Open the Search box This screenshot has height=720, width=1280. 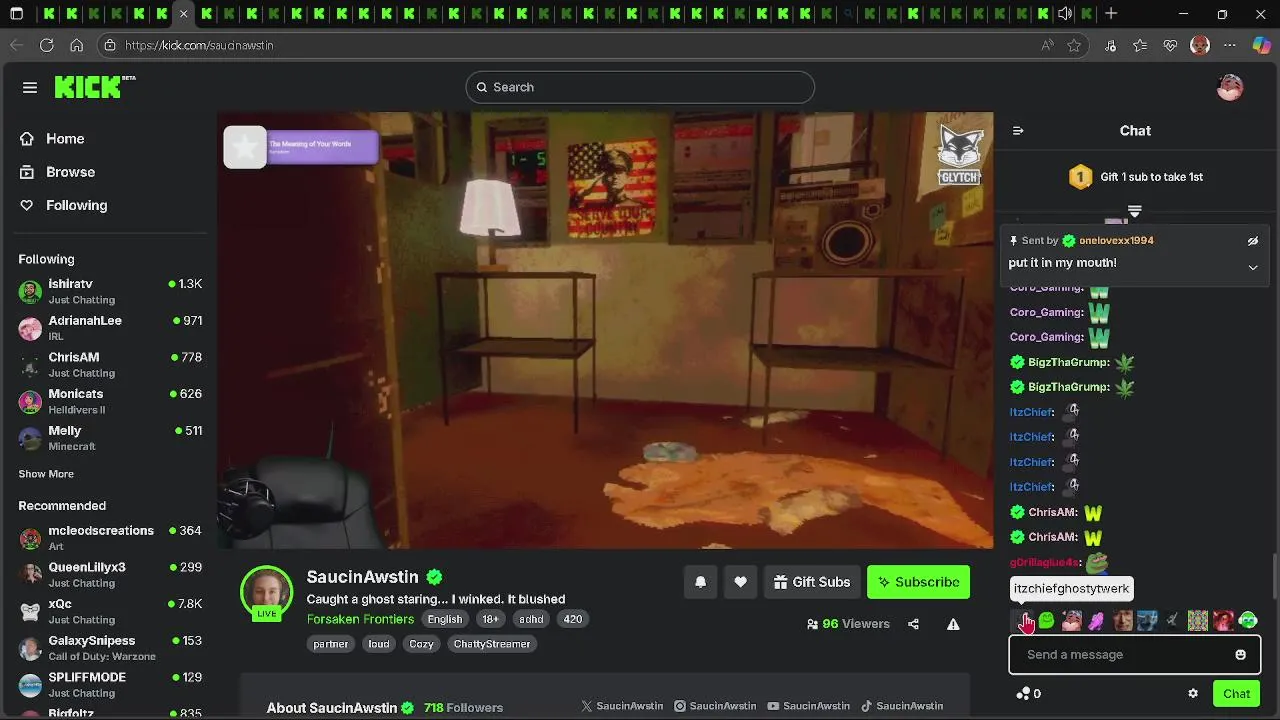click(640, 87)
